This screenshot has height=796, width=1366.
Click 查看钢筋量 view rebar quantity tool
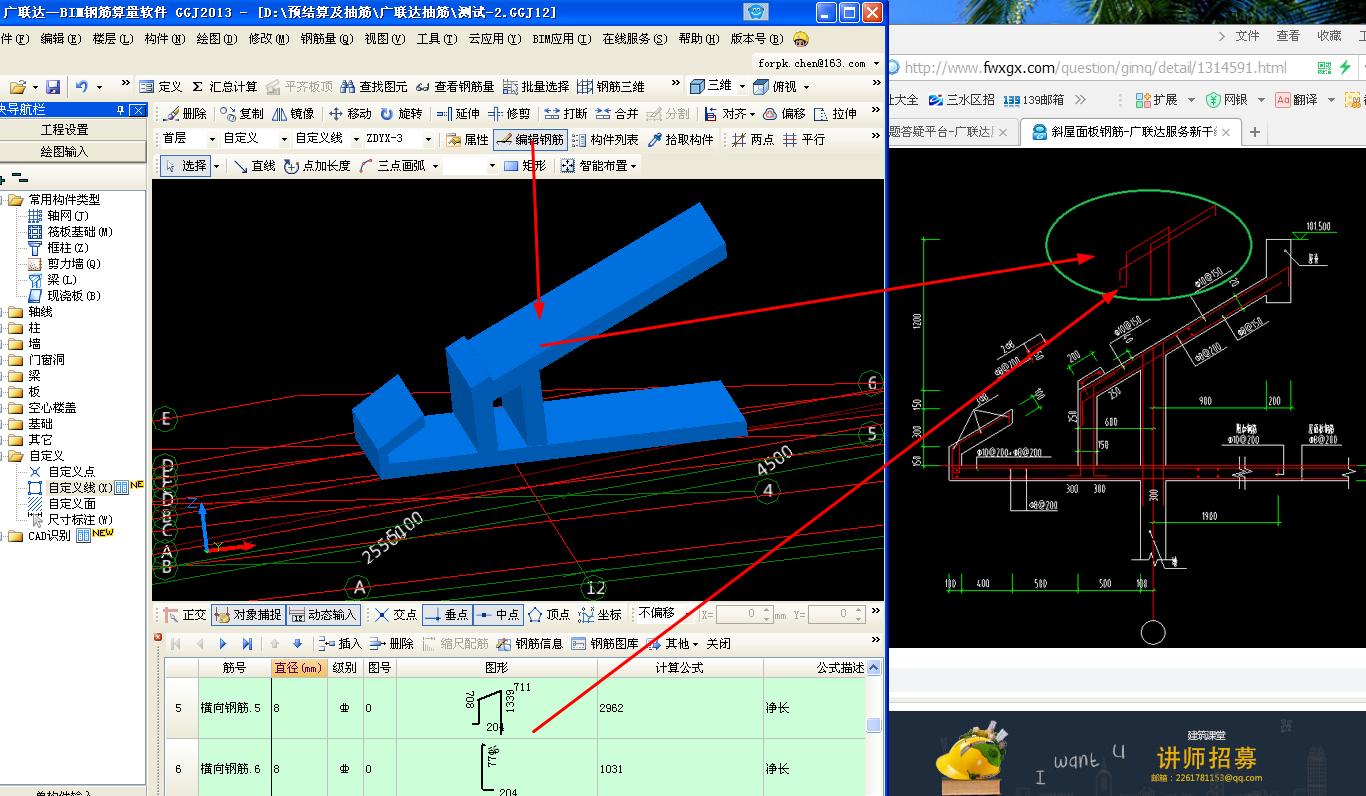pyautogui.click(x=455, y=87)
